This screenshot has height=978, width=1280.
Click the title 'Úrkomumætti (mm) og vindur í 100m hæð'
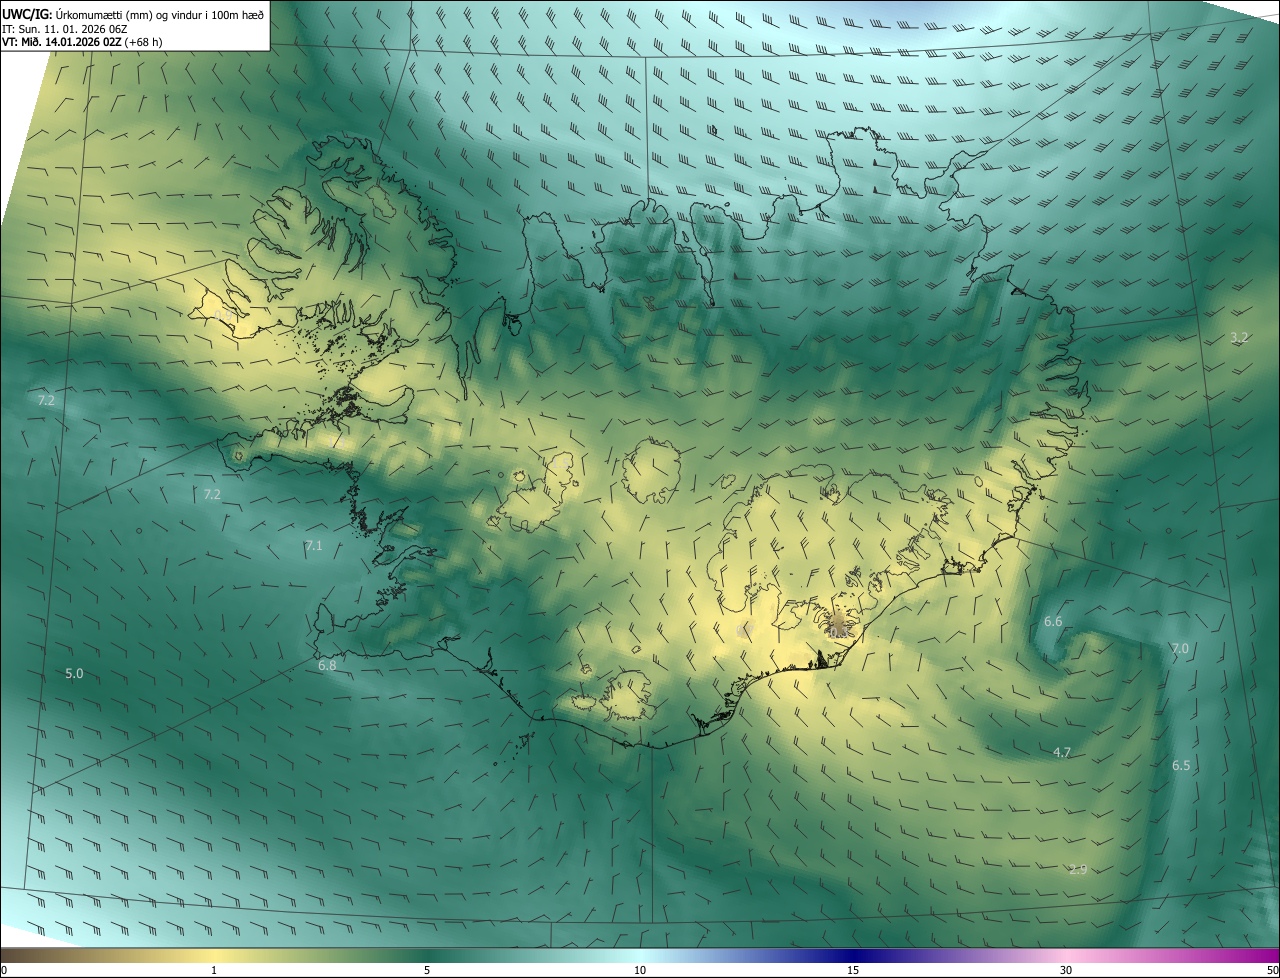tap(159, 14)
